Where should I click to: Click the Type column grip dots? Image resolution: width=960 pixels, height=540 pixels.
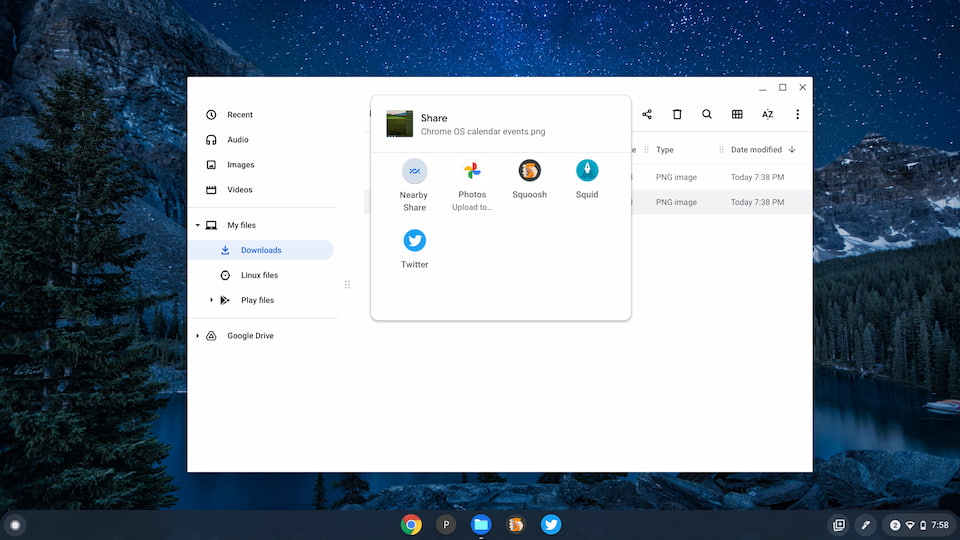click(646, 149)
